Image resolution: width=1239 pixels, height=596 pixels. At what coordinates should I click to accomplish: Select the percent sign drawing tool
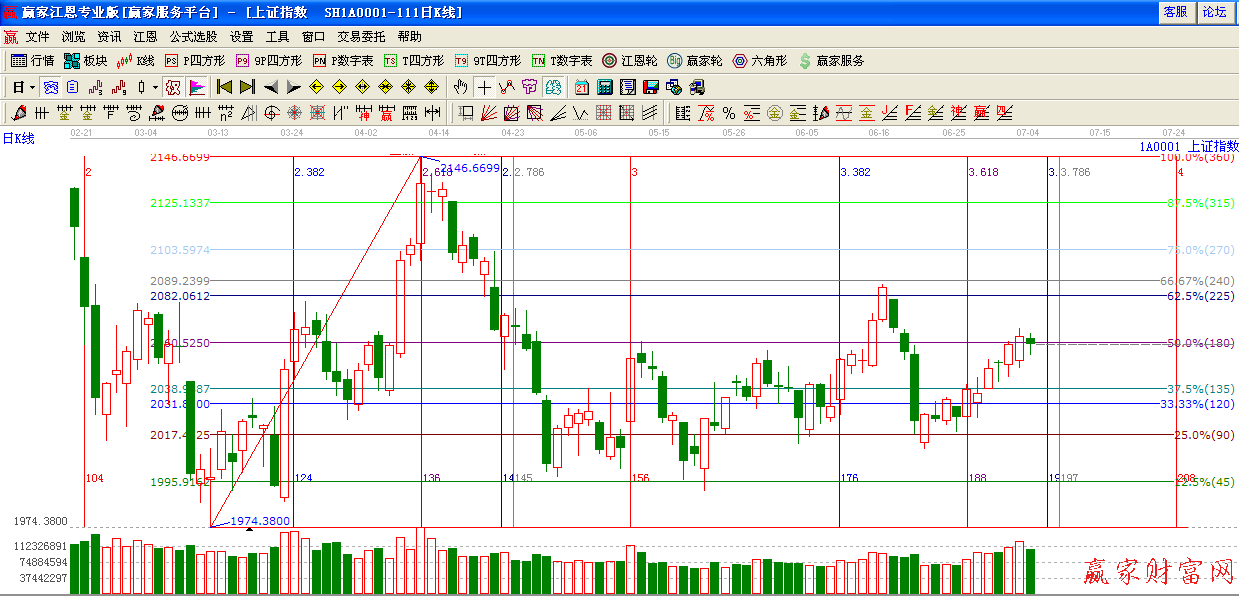point(729,113)
